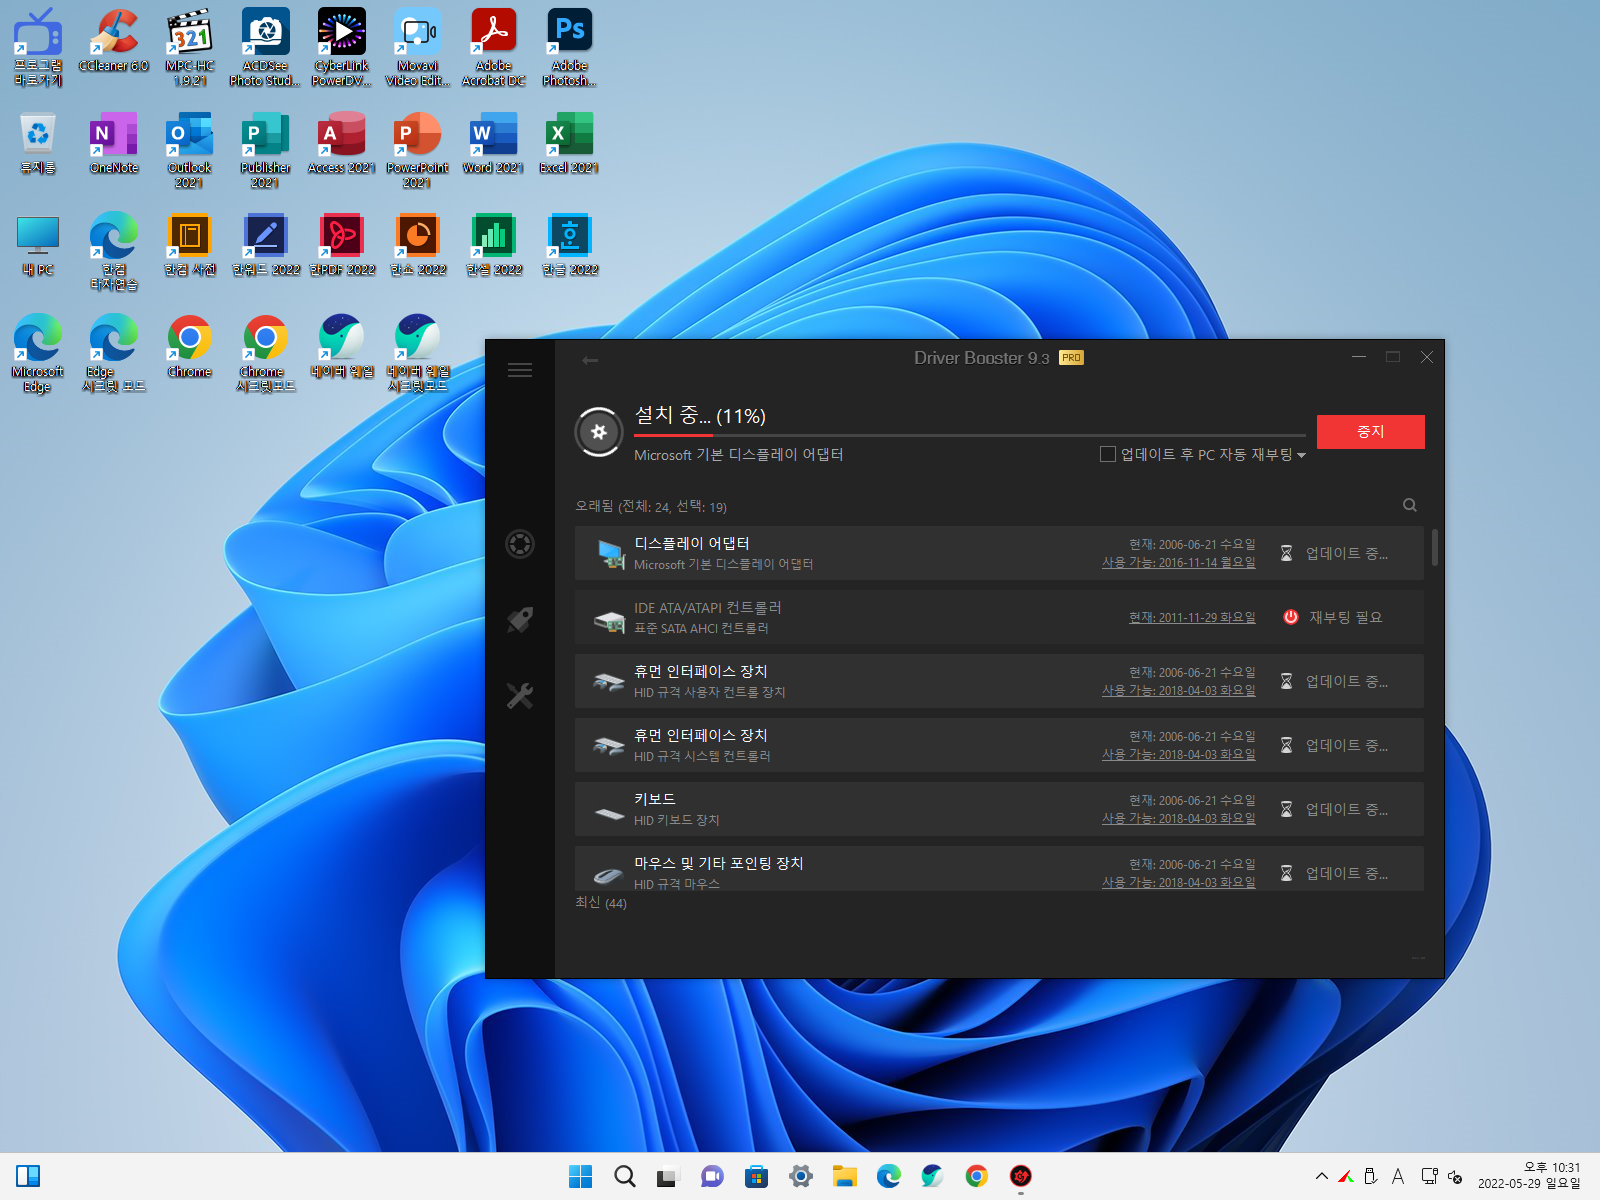Click the installation progress bar
Image resolution: width=1600 pixels, height=1200 pixels.
(970, 435)
